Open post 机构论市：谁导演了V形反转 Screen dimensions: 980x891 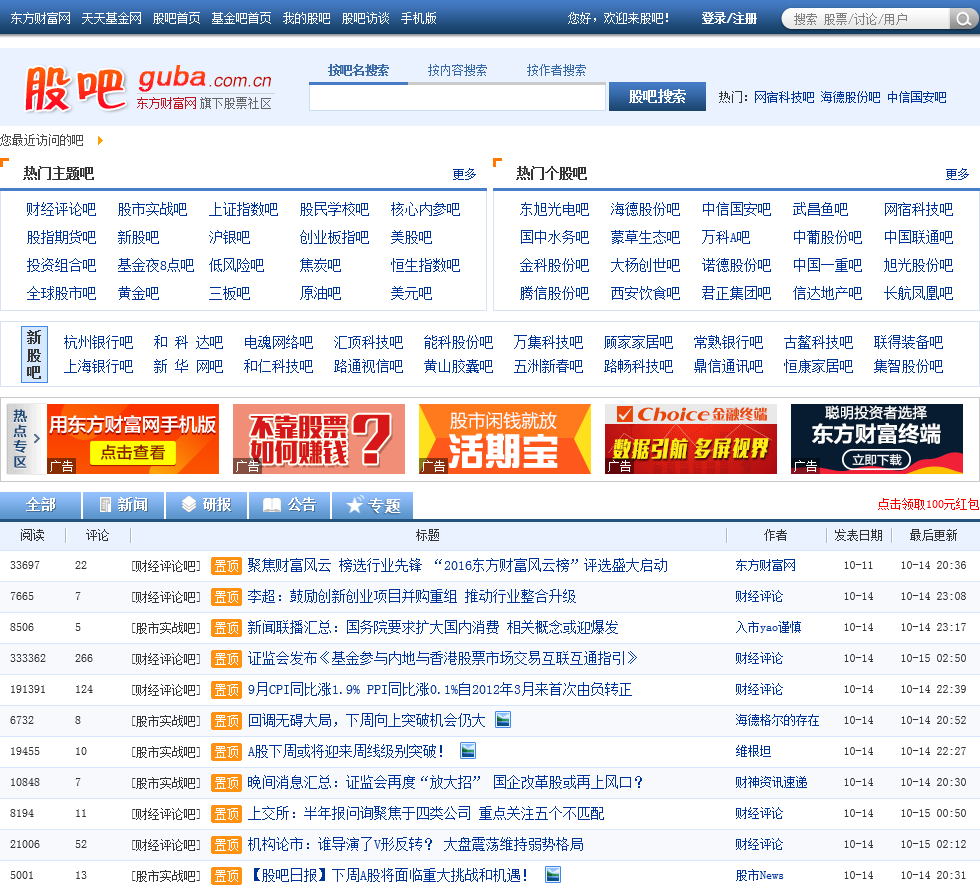pyautogui.click(x=416, y=845)
